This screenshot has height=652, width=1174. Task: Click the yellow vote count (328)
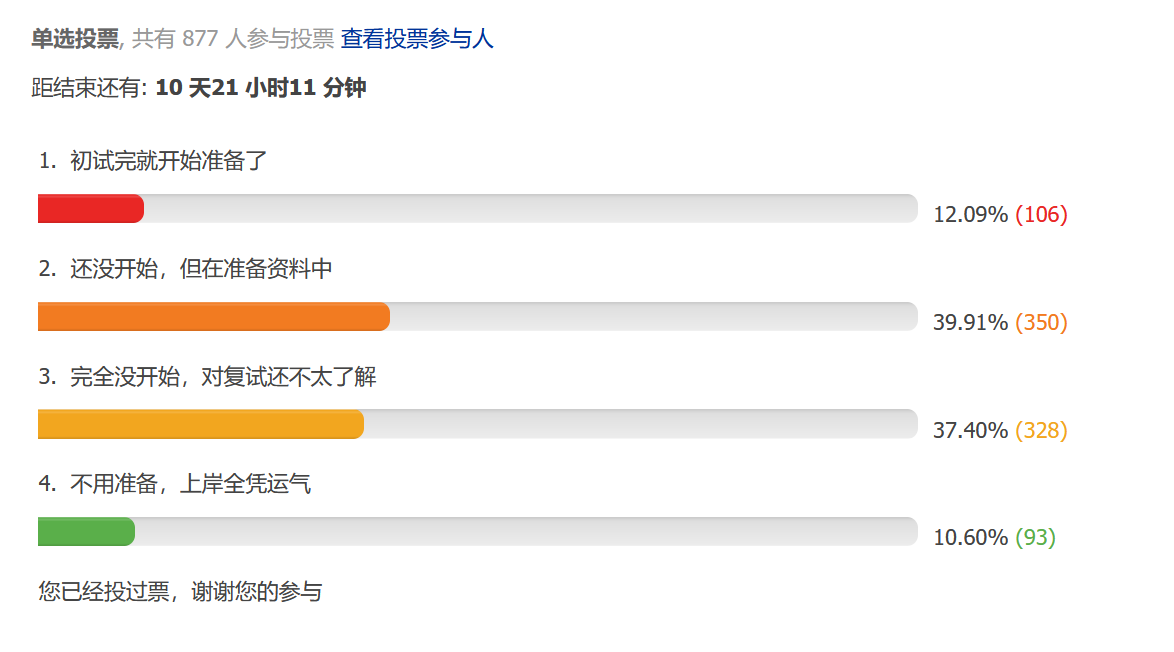tap(1041, 430)
